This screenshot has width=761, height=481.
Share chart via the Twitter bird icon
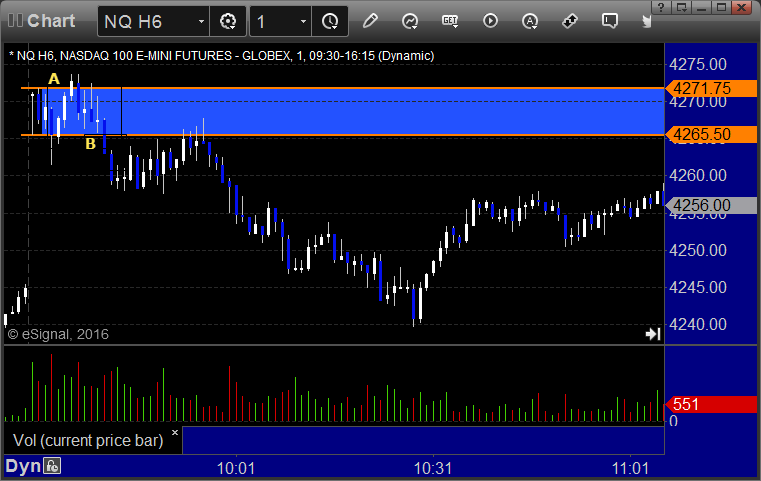646,21
